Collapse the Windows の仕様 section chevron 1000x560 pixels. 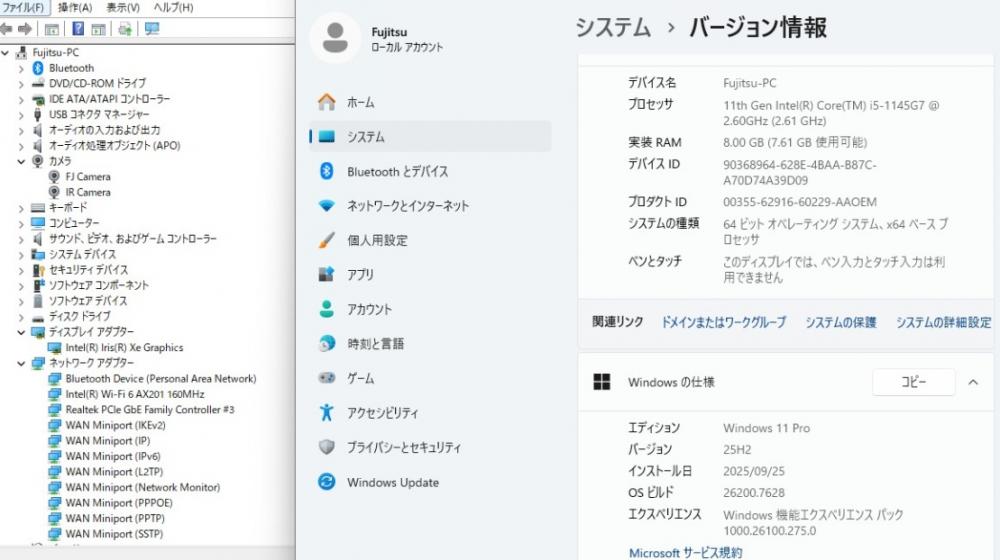(x=972, y=382)
